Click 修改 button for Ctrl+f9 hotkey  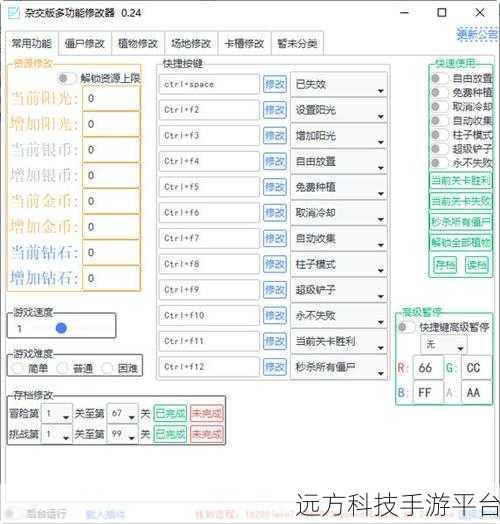tap(275, 290)
